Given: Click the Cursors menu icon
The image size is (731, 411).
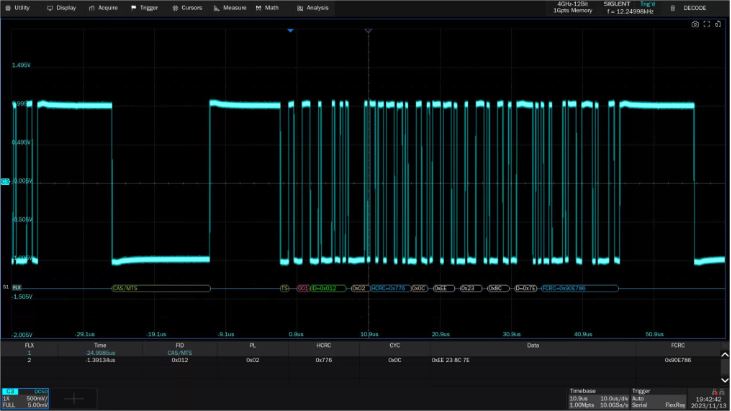Looking at the screenshot, I should [x=174, y=7].
